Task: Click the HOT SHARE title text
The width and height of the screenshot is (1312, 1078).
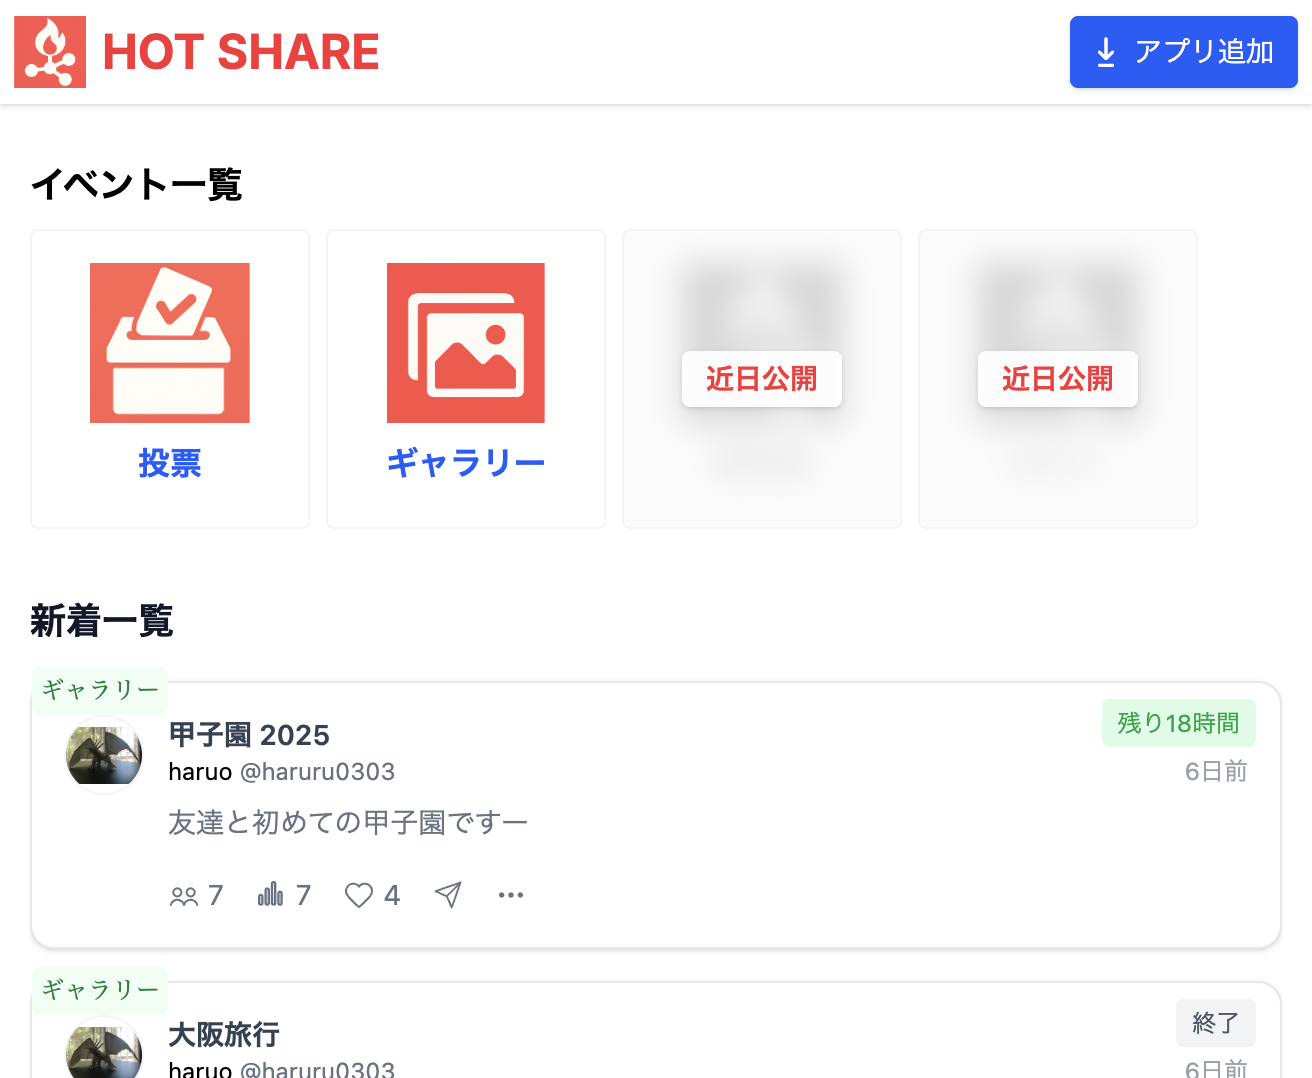Action: pos(241,52)
